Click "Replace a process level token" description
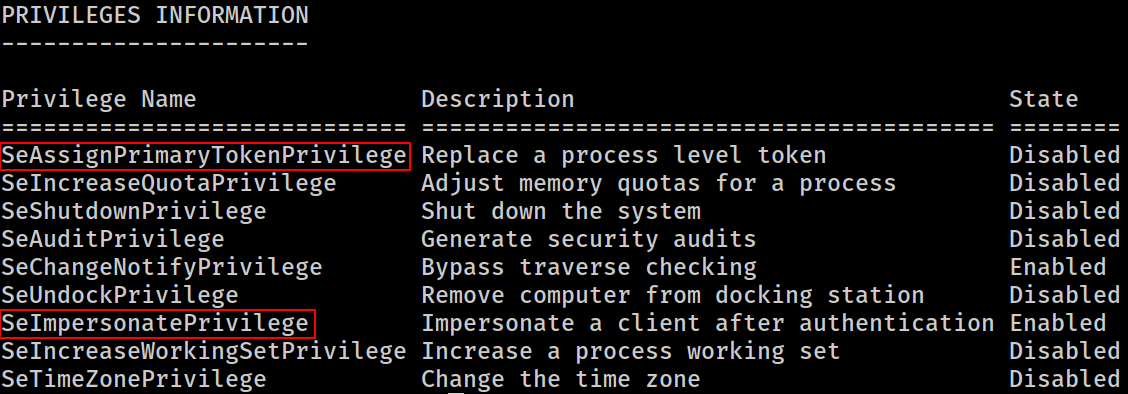The height and width of the screenshot is (394, 1128). [624, 155]
